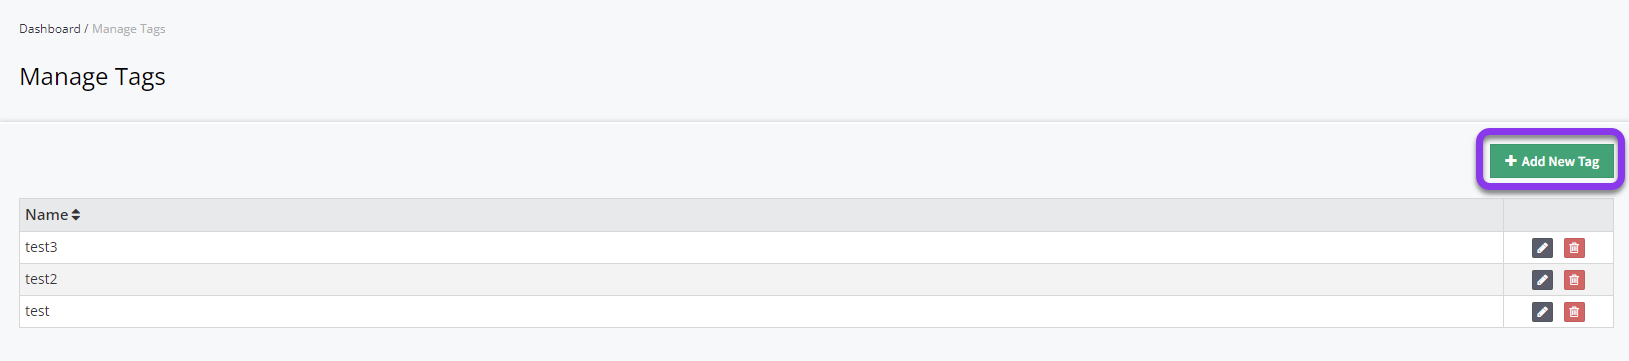
Task: Click the plus icon in Add New Tag
Action: click(x=1511, y=161)
